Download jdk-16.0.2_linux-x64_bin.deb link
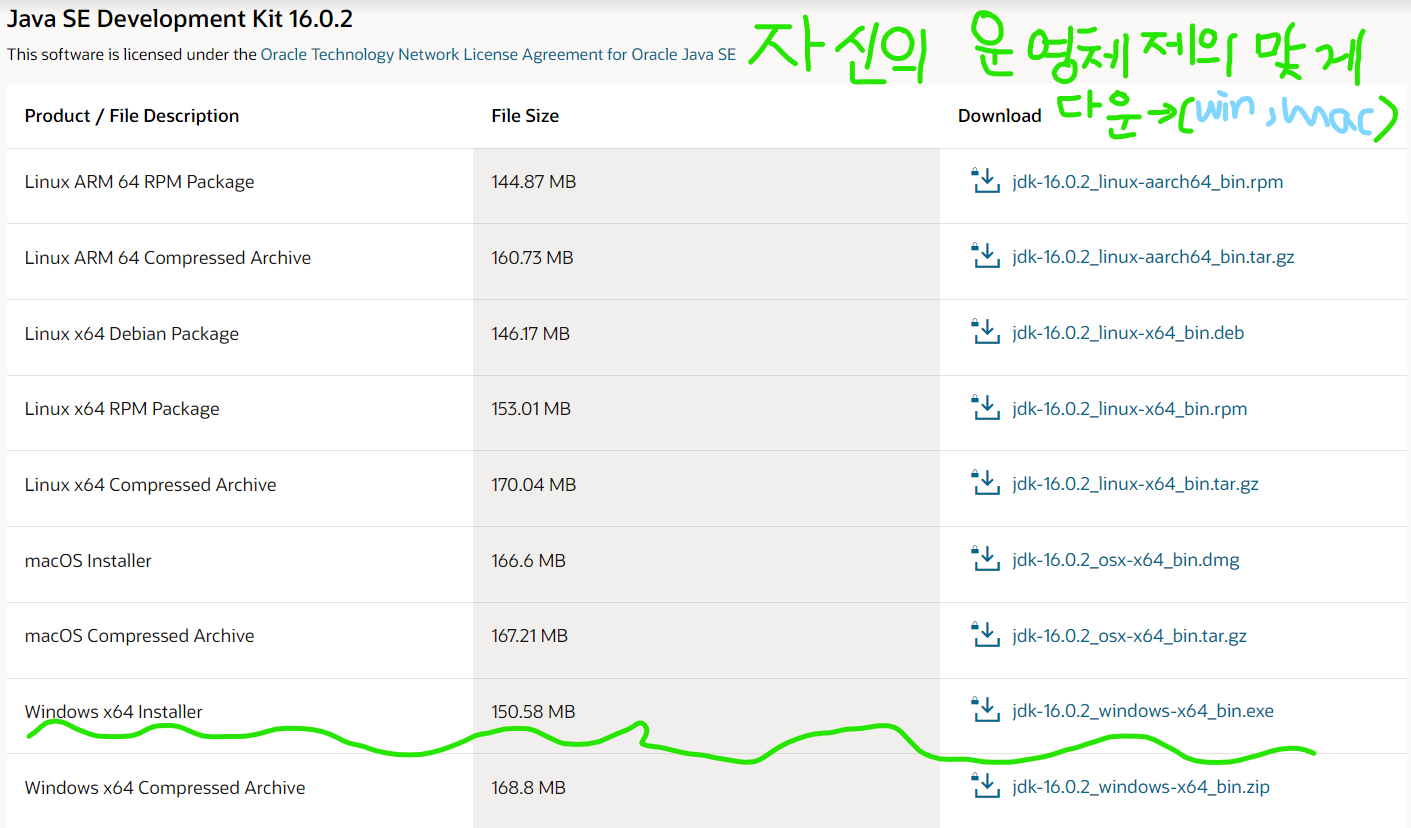The image size is (1411, 828). 1128,333
